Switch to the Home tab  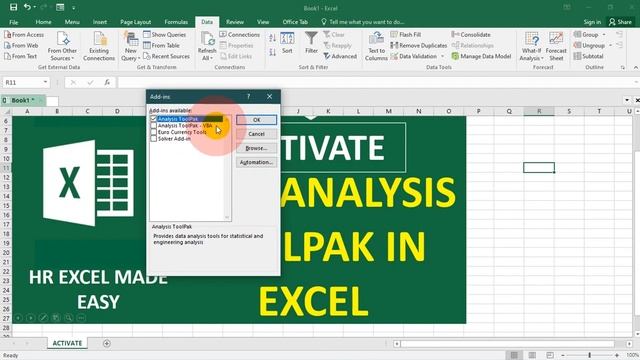point(43,22)
